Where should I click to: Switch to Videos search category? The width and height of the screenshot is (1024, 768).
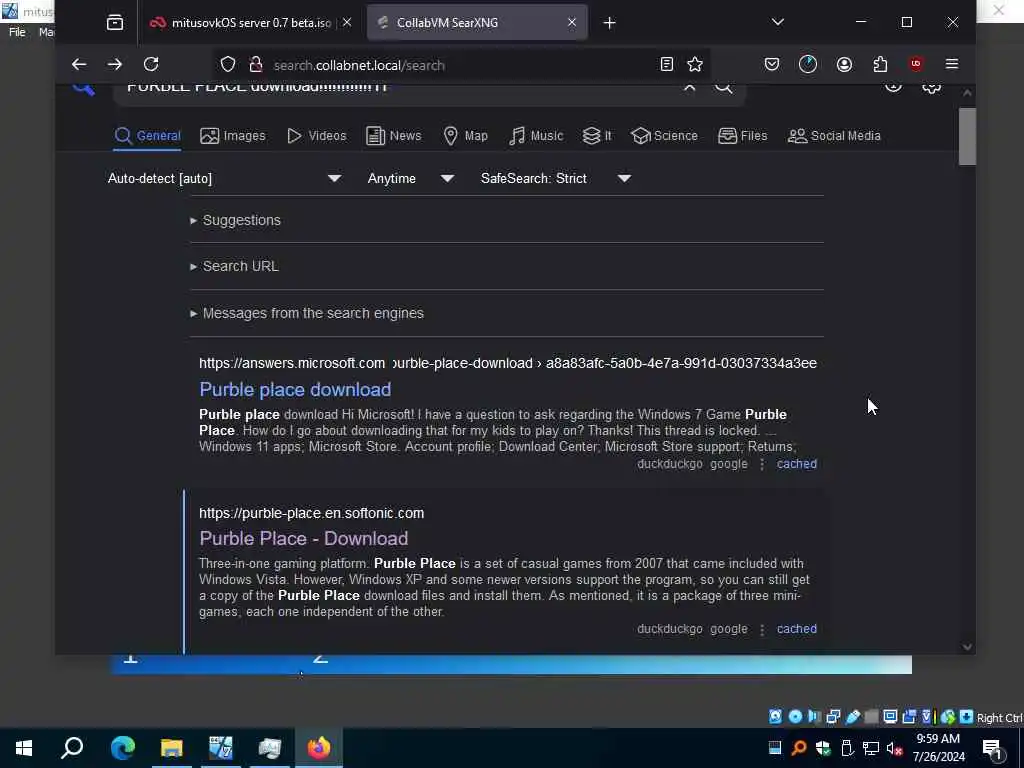(316, 136)
